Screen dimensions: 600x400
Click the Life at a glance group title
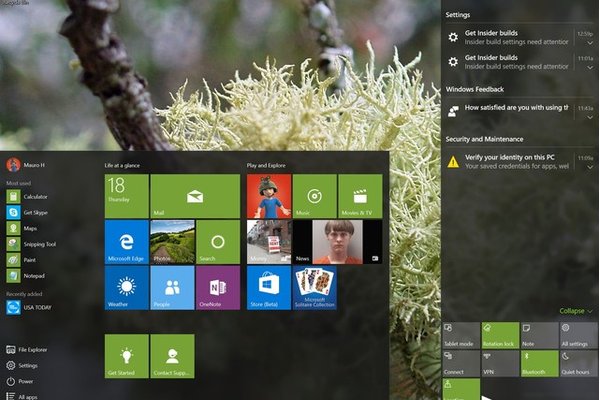tap(122, 165)
